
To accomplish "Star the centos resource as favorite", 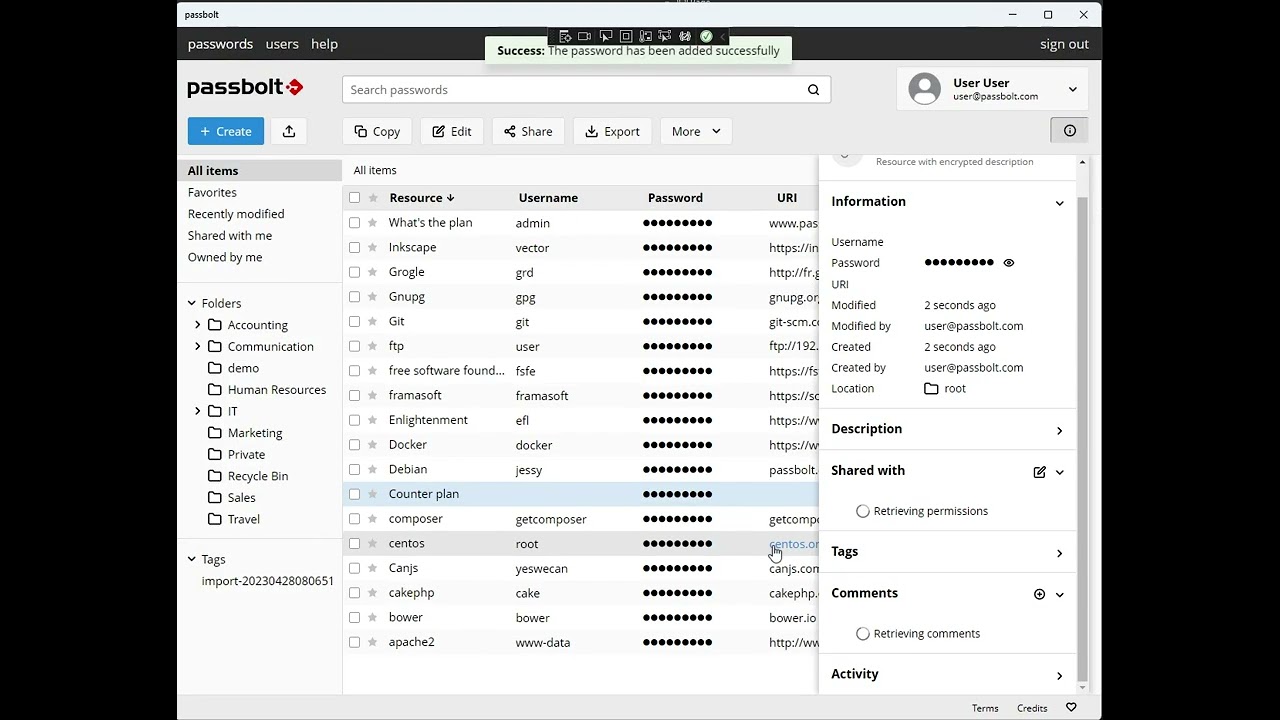I will [373, 544].
